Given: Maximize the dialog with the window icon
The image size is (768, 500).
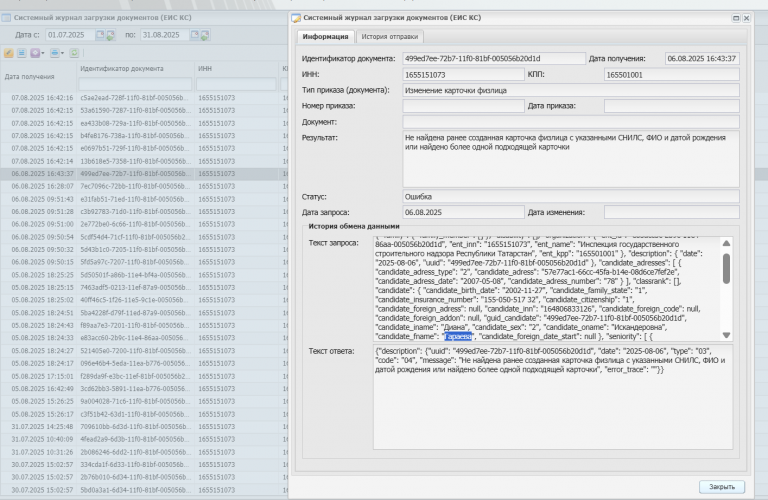Looking at the screenshot, I should [x=736, y=18].
